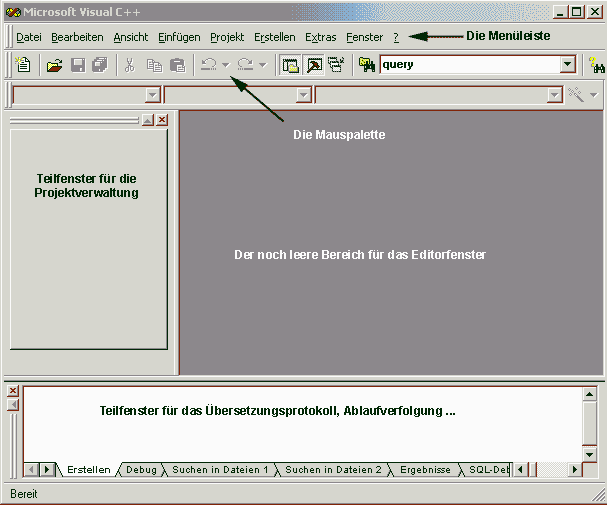
Task: Open the Erstellen menu
Action: tap(275, 37)
